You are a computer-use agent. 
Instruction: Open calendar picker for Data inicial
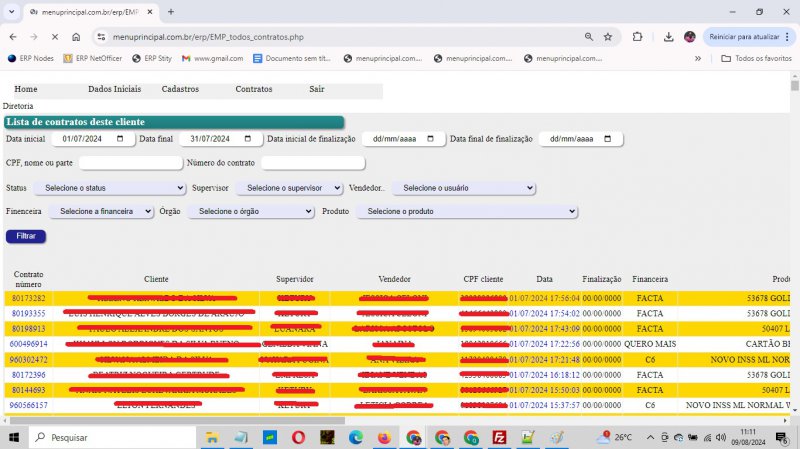[119, 139]
